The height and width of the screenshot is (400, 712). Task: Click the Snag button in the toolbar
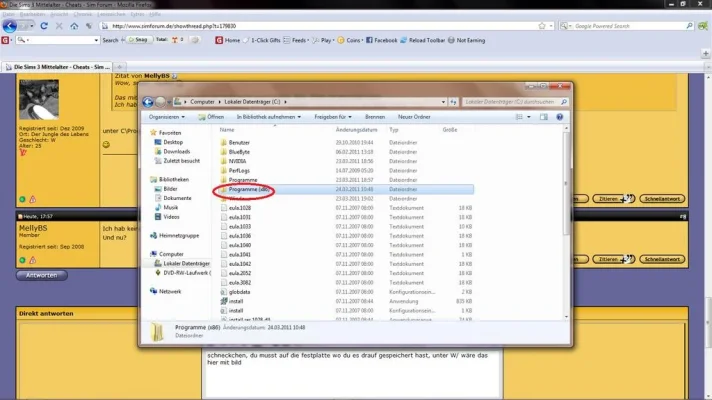click(x=138, y=40)
